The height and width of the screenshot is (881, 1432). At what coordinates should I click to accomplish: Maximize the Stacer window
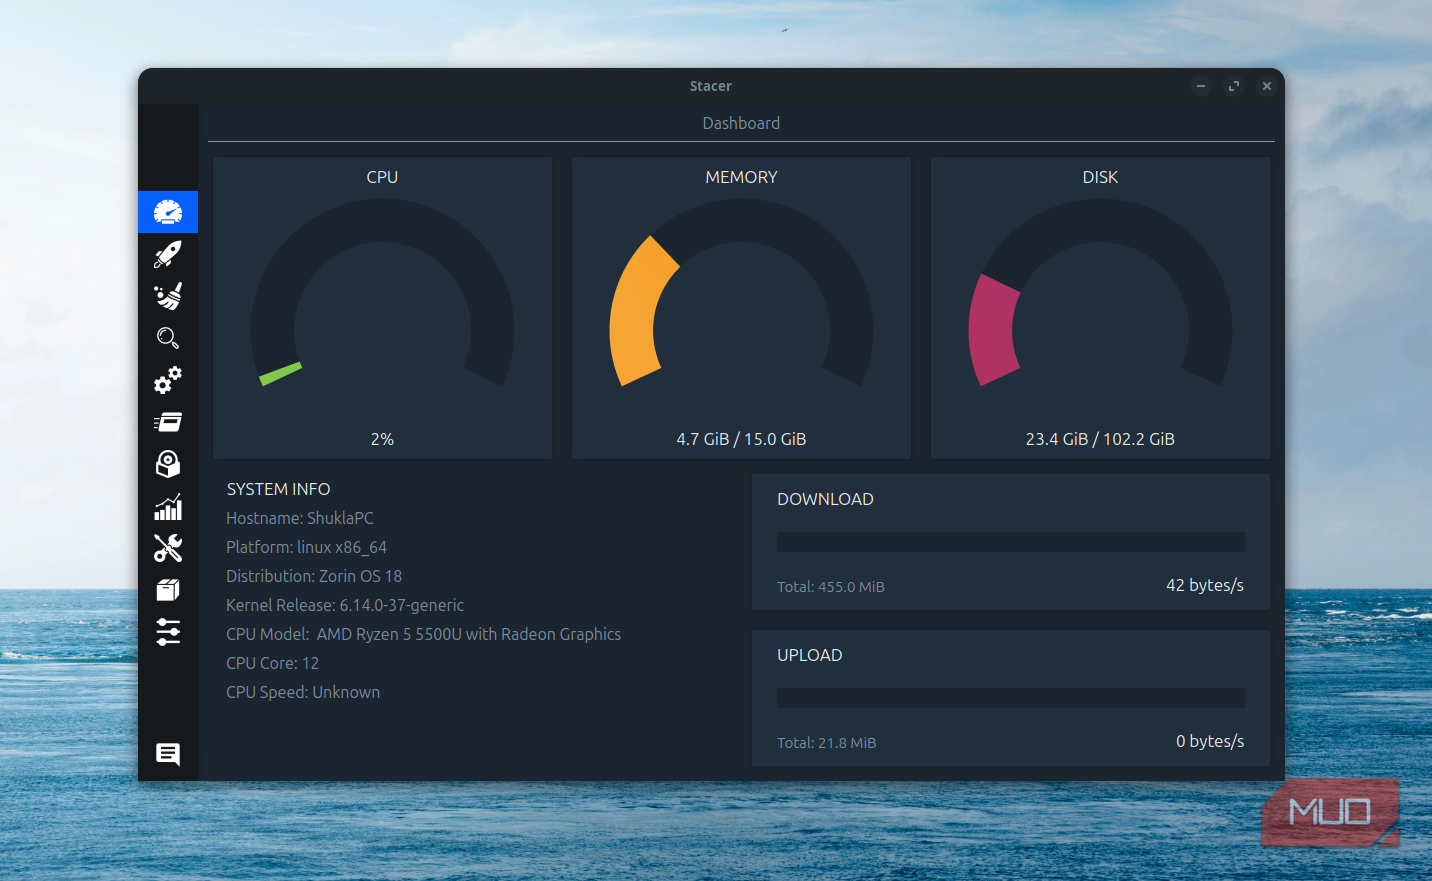click(1234, 86)
